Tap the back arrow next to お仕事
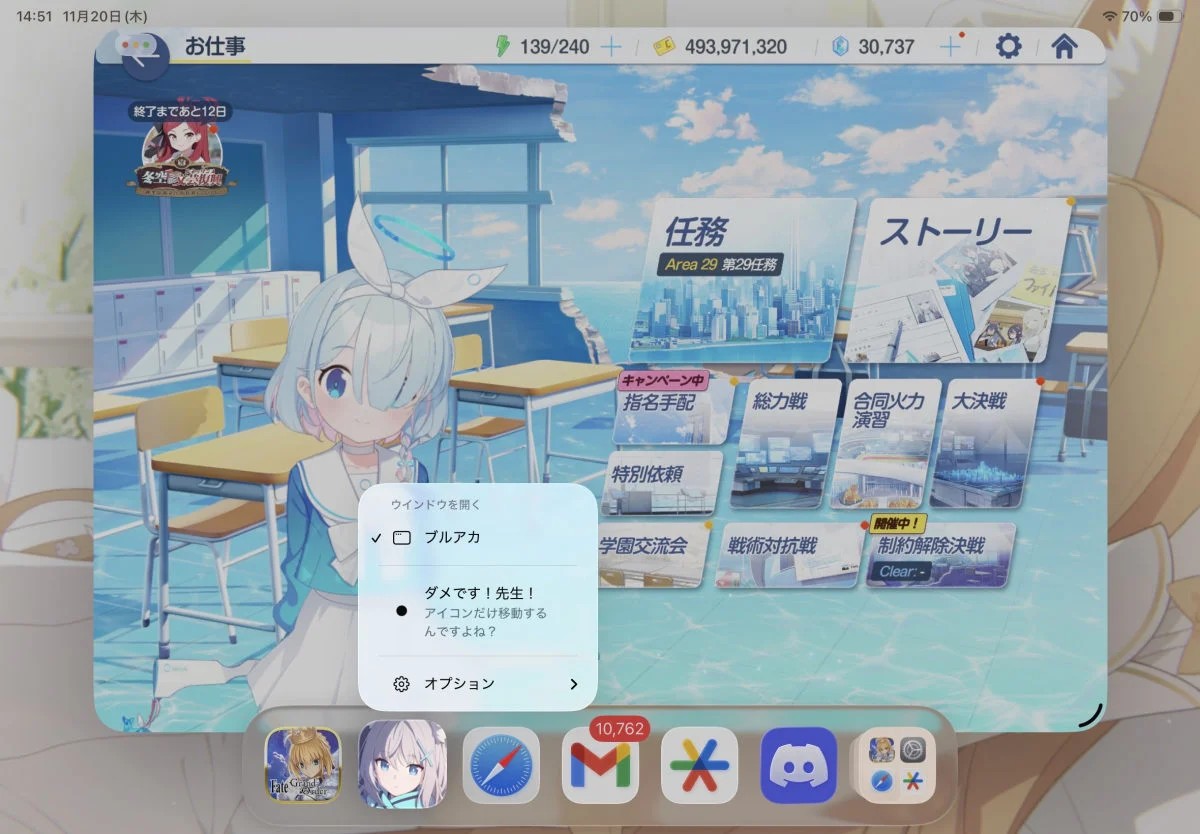This screenshot has height=834, width=1200. pyautogui.click(x=146, y=54)
